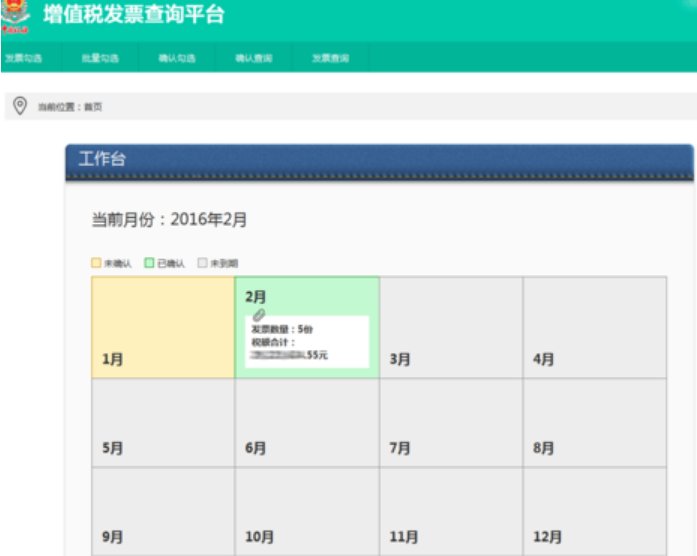Click the gray 未到期 legend swatch

click(x=202, y=263)
